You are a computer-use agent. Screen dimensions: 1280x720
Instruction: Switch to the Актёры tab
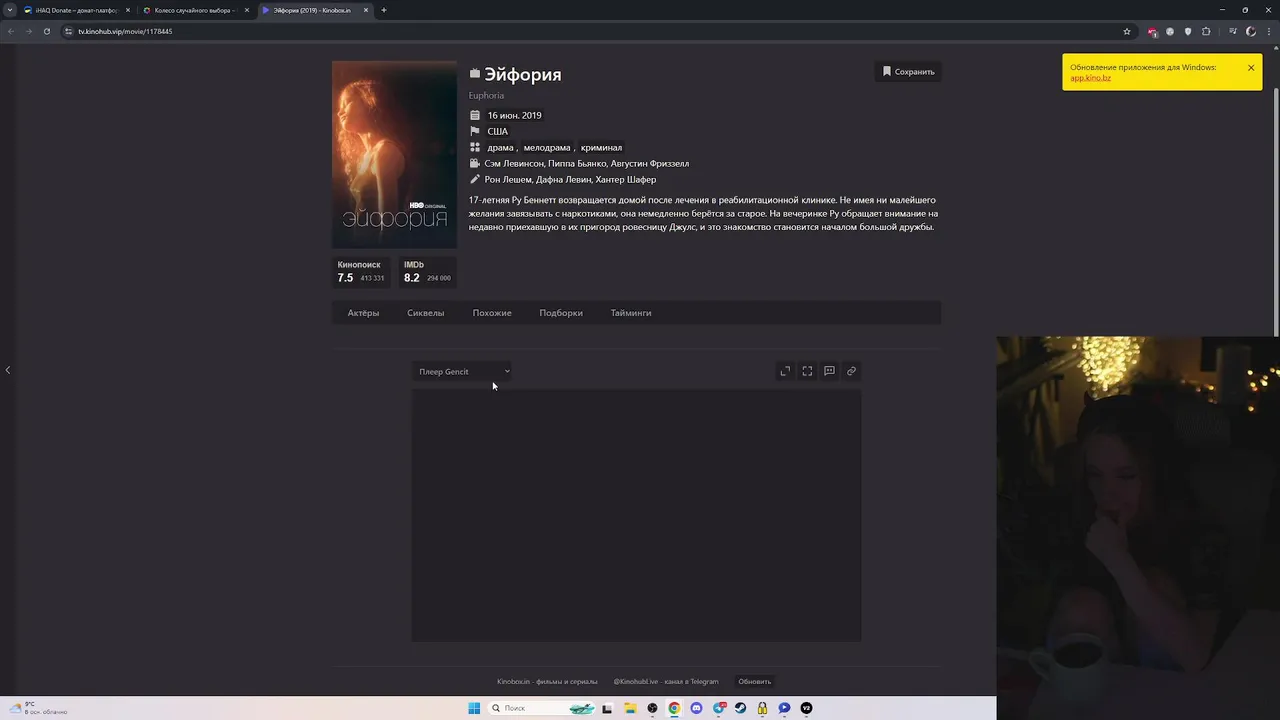(x=363, y=313)
